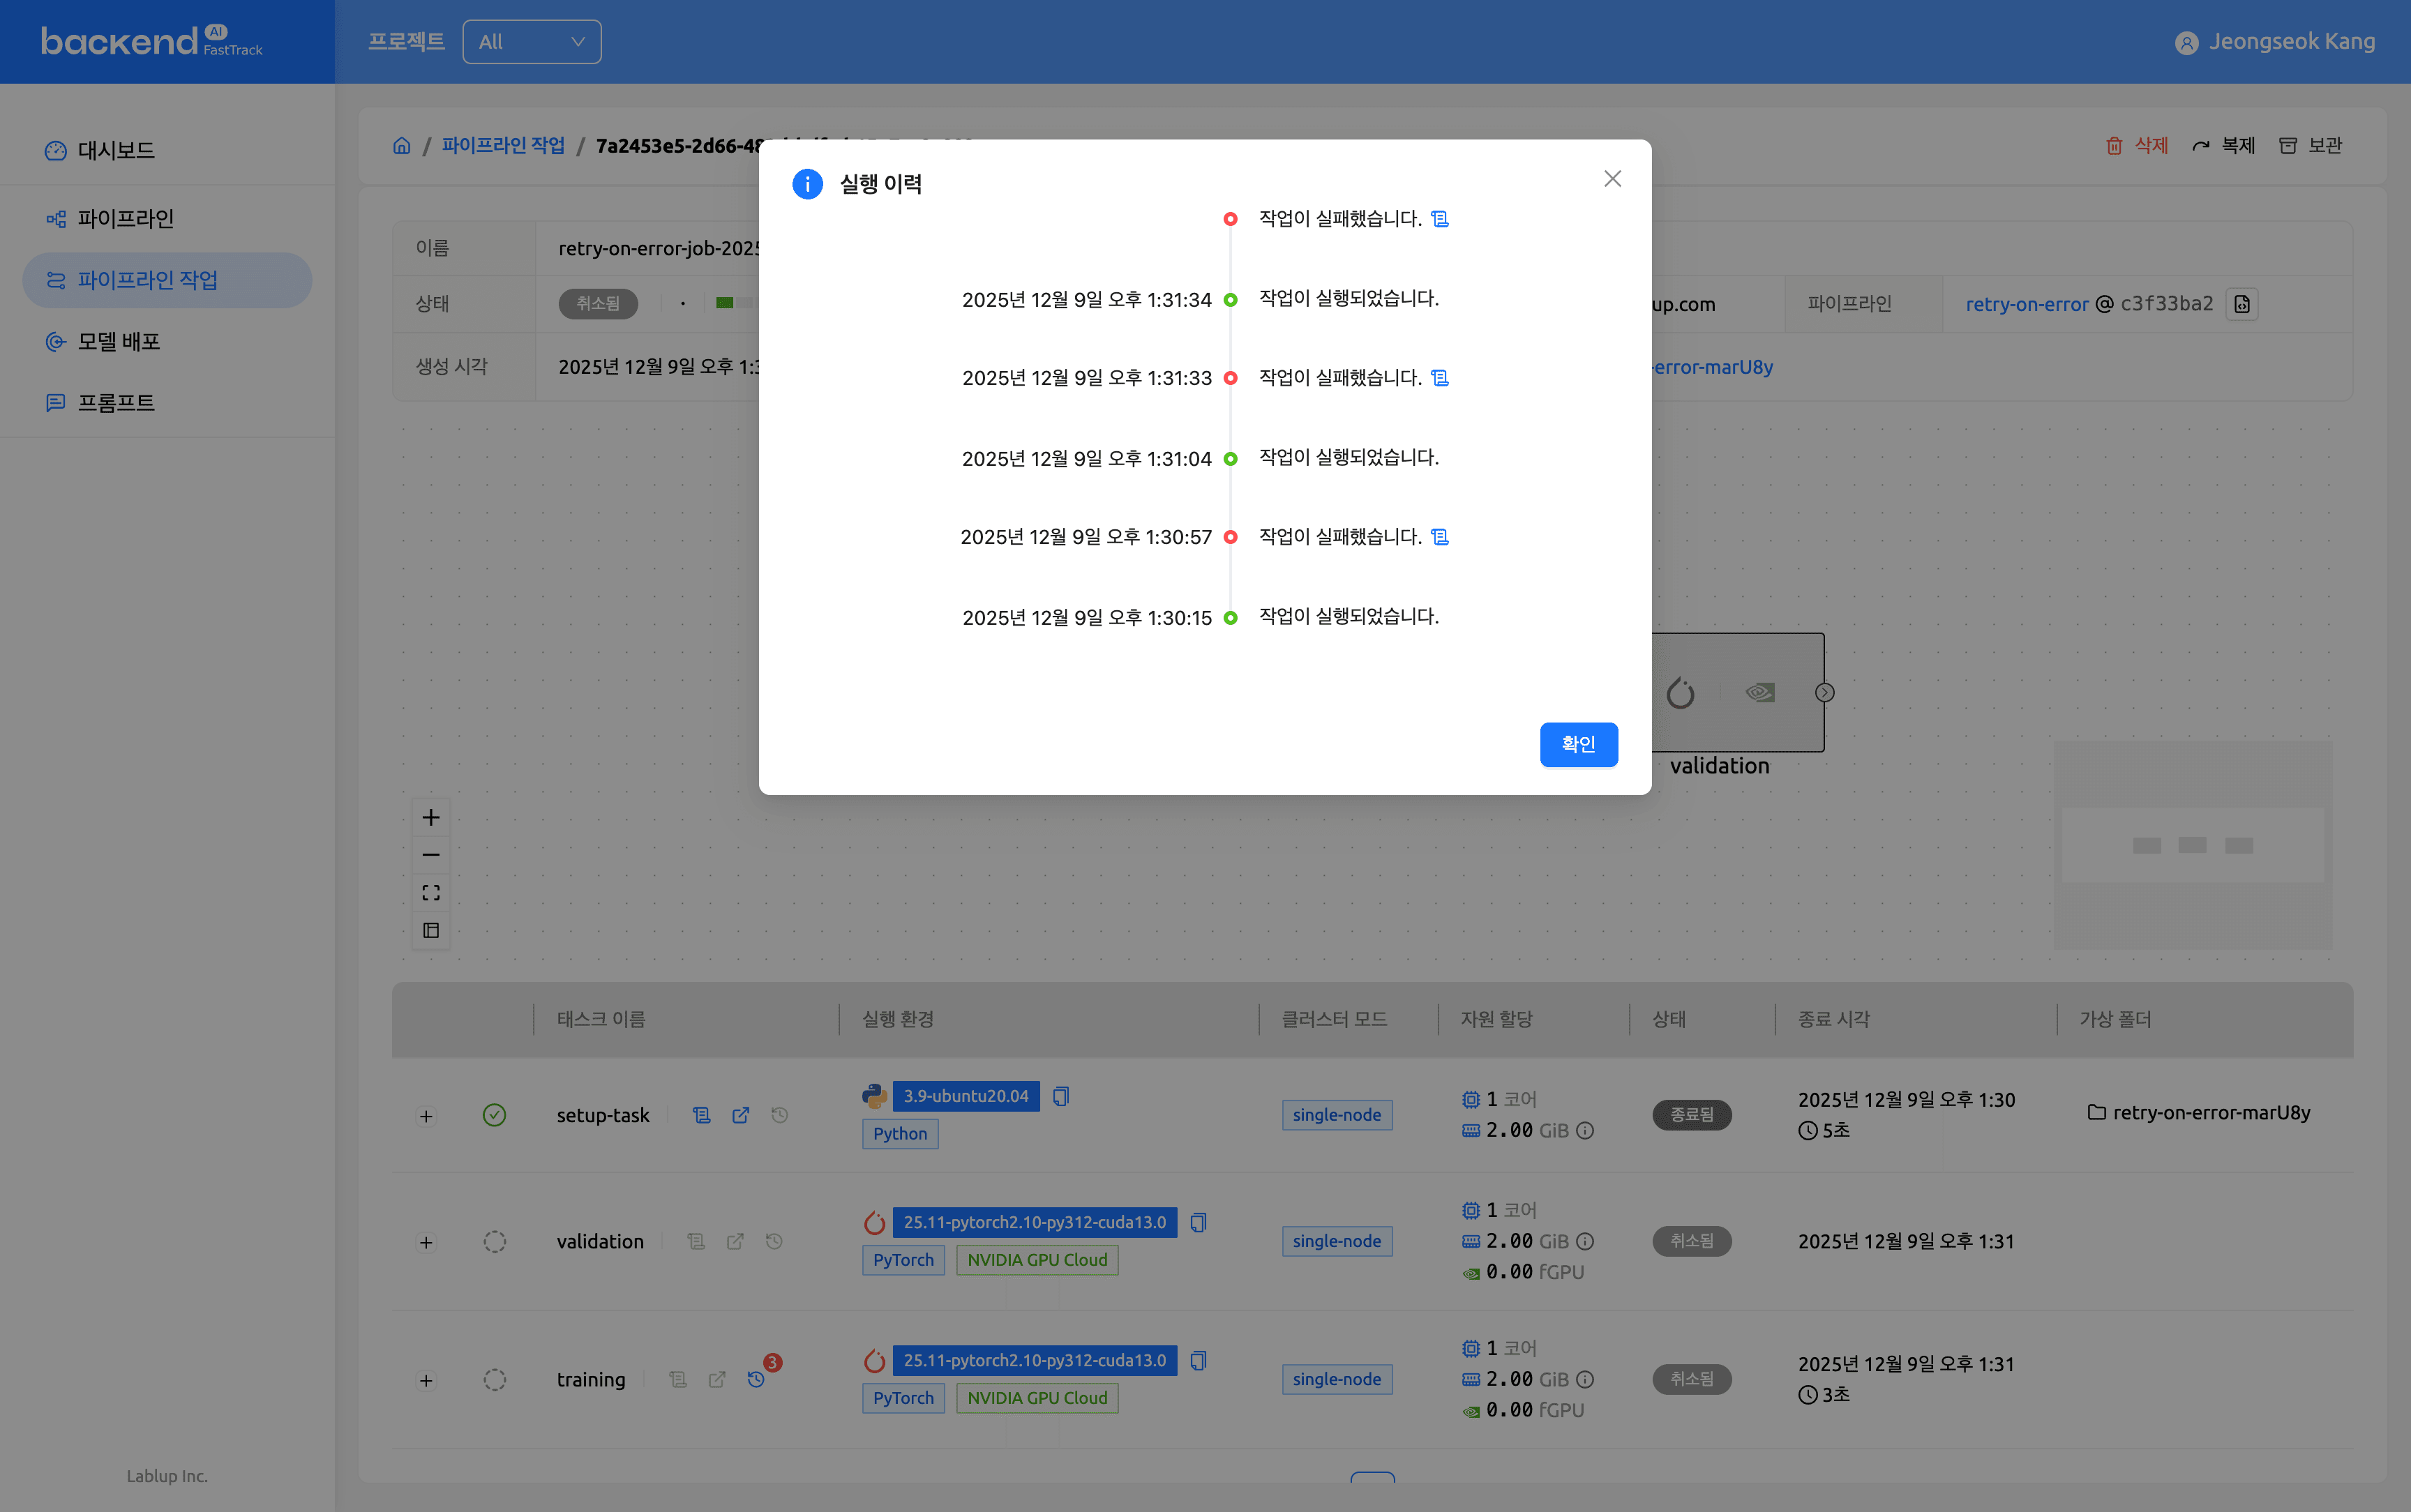This screenshot has width=2411, height=1512.
Task: Open execution history for training task
Action: pyautogui.click(x=757, y=1379)
